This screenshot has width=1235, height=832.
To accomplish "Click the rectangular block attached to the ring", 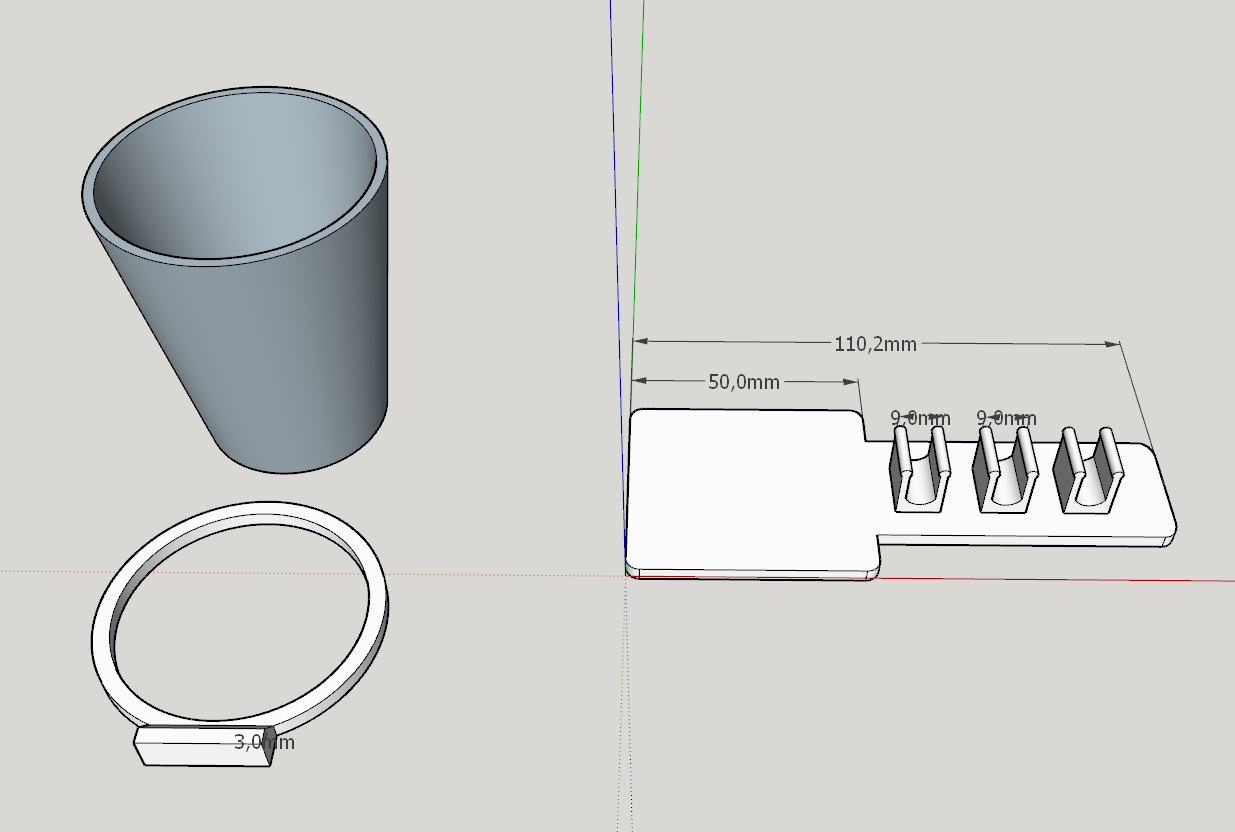I will (205, 746).
